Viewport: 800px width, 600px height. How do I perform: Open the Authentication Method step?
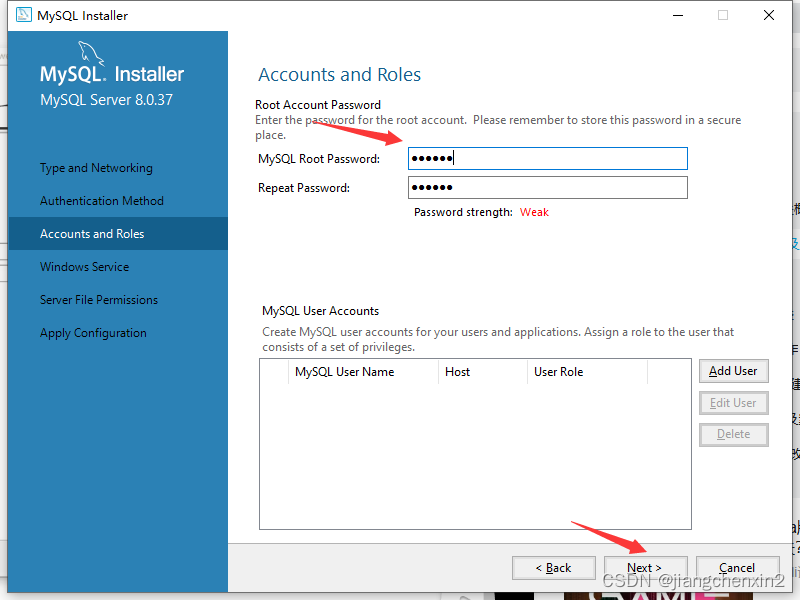click(x=102, y=201)
